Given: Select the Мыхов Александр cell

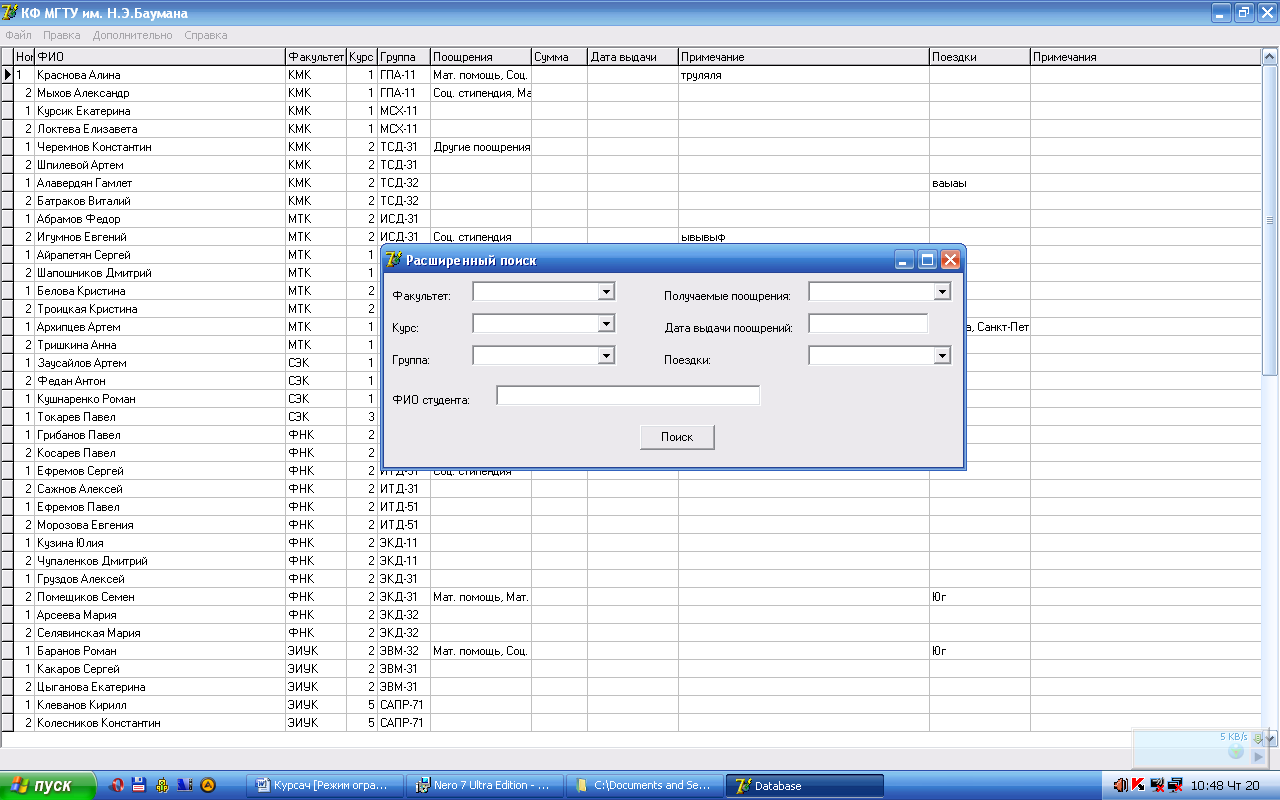Looking at the screenshot, I should tap(160, 93).
